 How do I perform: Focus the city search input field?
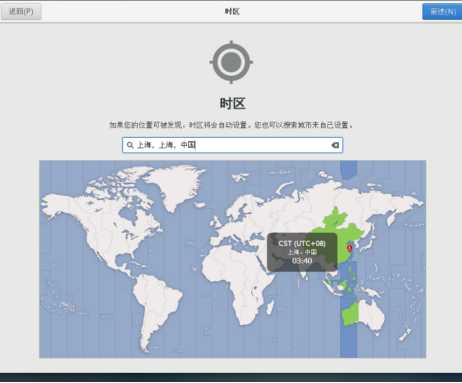click(x=232, y=145)
